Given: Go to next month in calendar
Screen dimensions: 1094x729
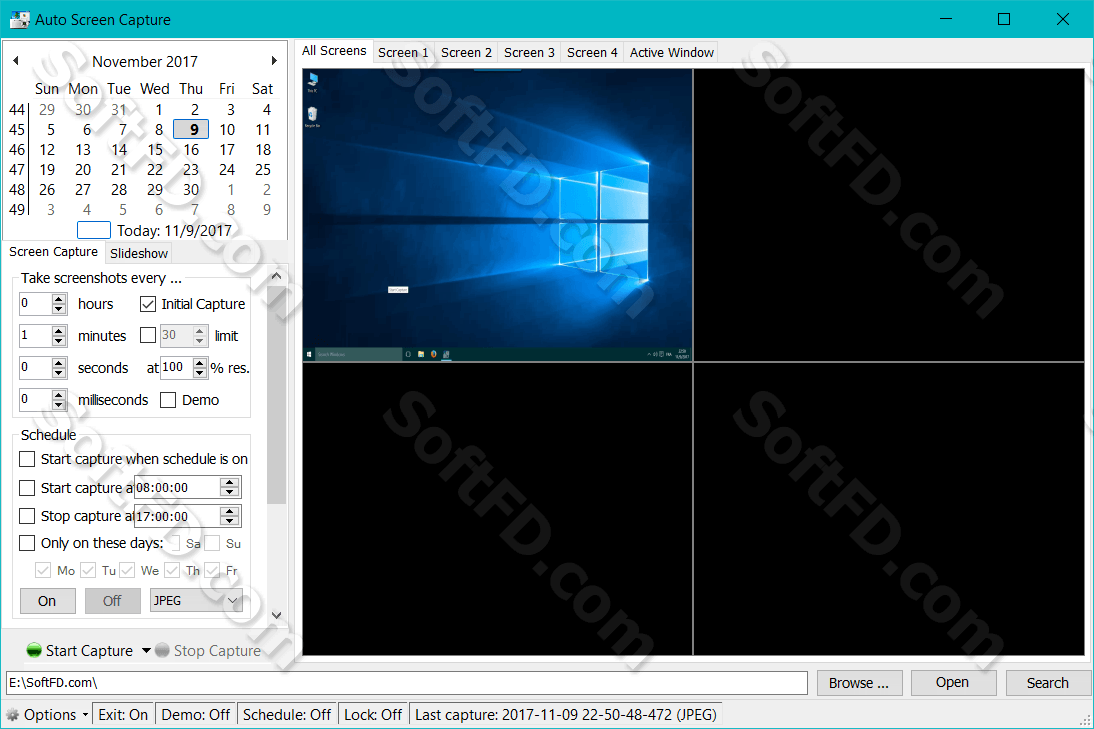Looking at the screenshot, I should pos(274,61).
